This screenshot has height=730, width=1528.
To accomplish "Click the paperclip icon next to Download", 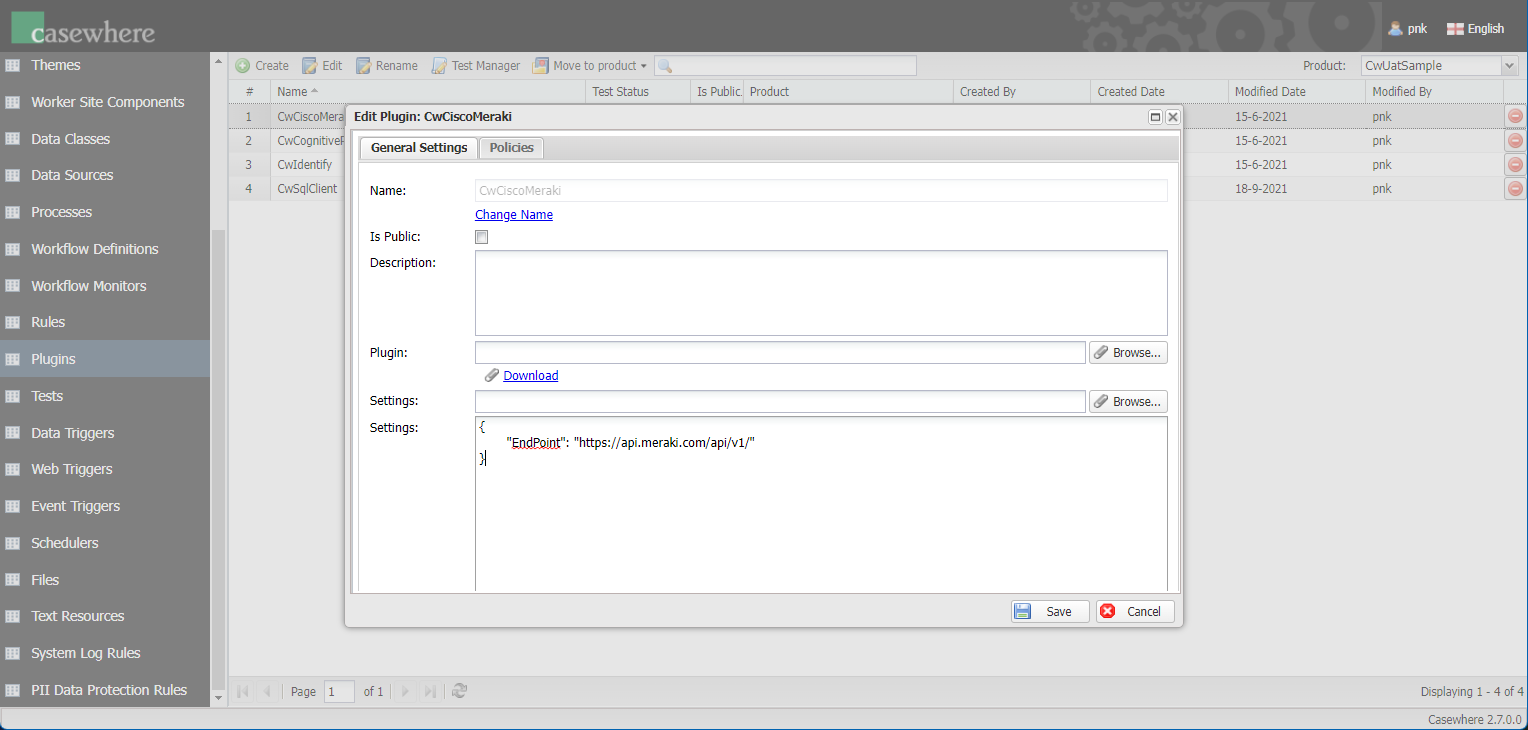I will 491,375.
